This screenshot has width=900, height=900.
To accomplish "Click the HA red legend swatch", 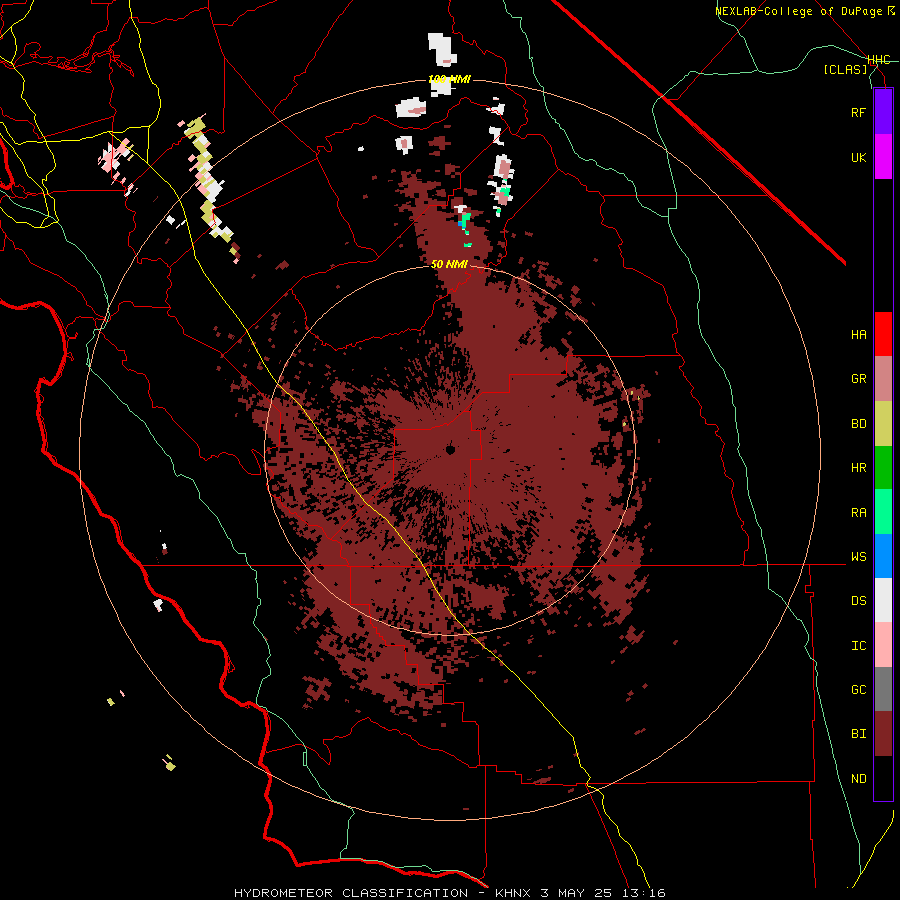I will [883, 334].
